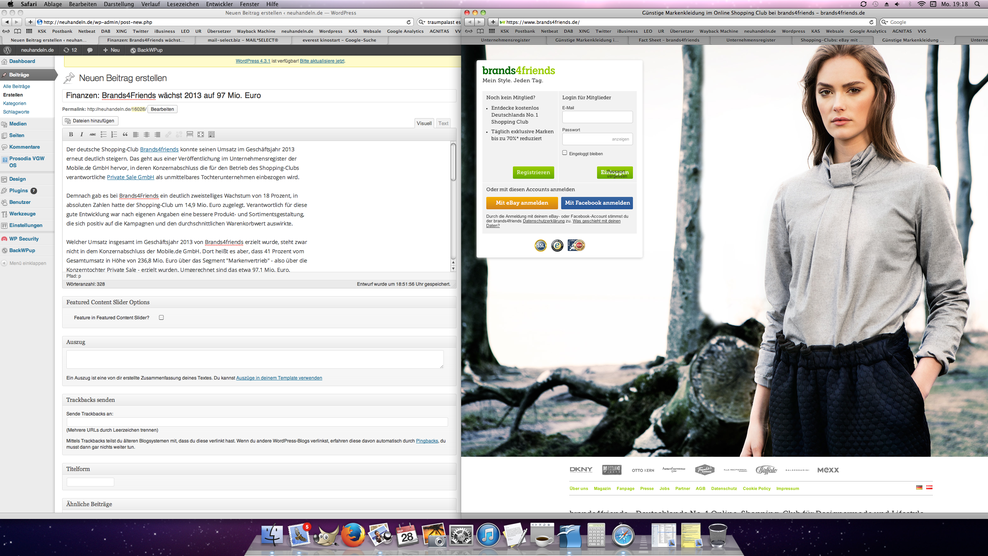
Task: Click Bearbeiten next to the permalink
Action: pyautogui.click(x=162, y=109)
